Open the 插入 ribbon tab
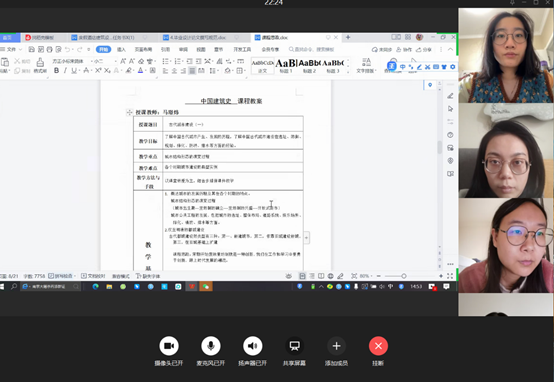 point(121,49)
